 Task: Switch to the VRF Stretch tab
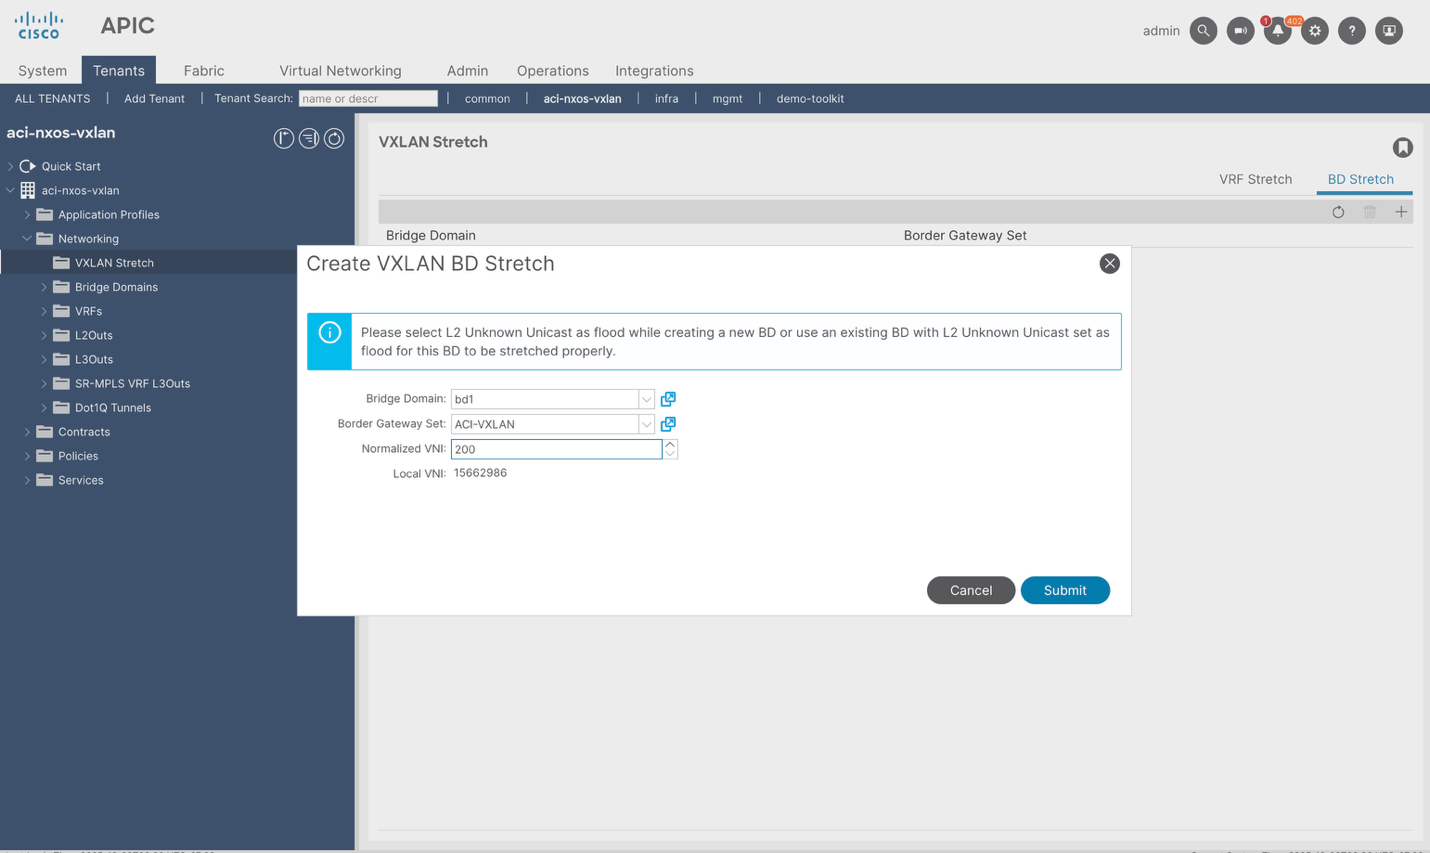(x=1255, y=180)
